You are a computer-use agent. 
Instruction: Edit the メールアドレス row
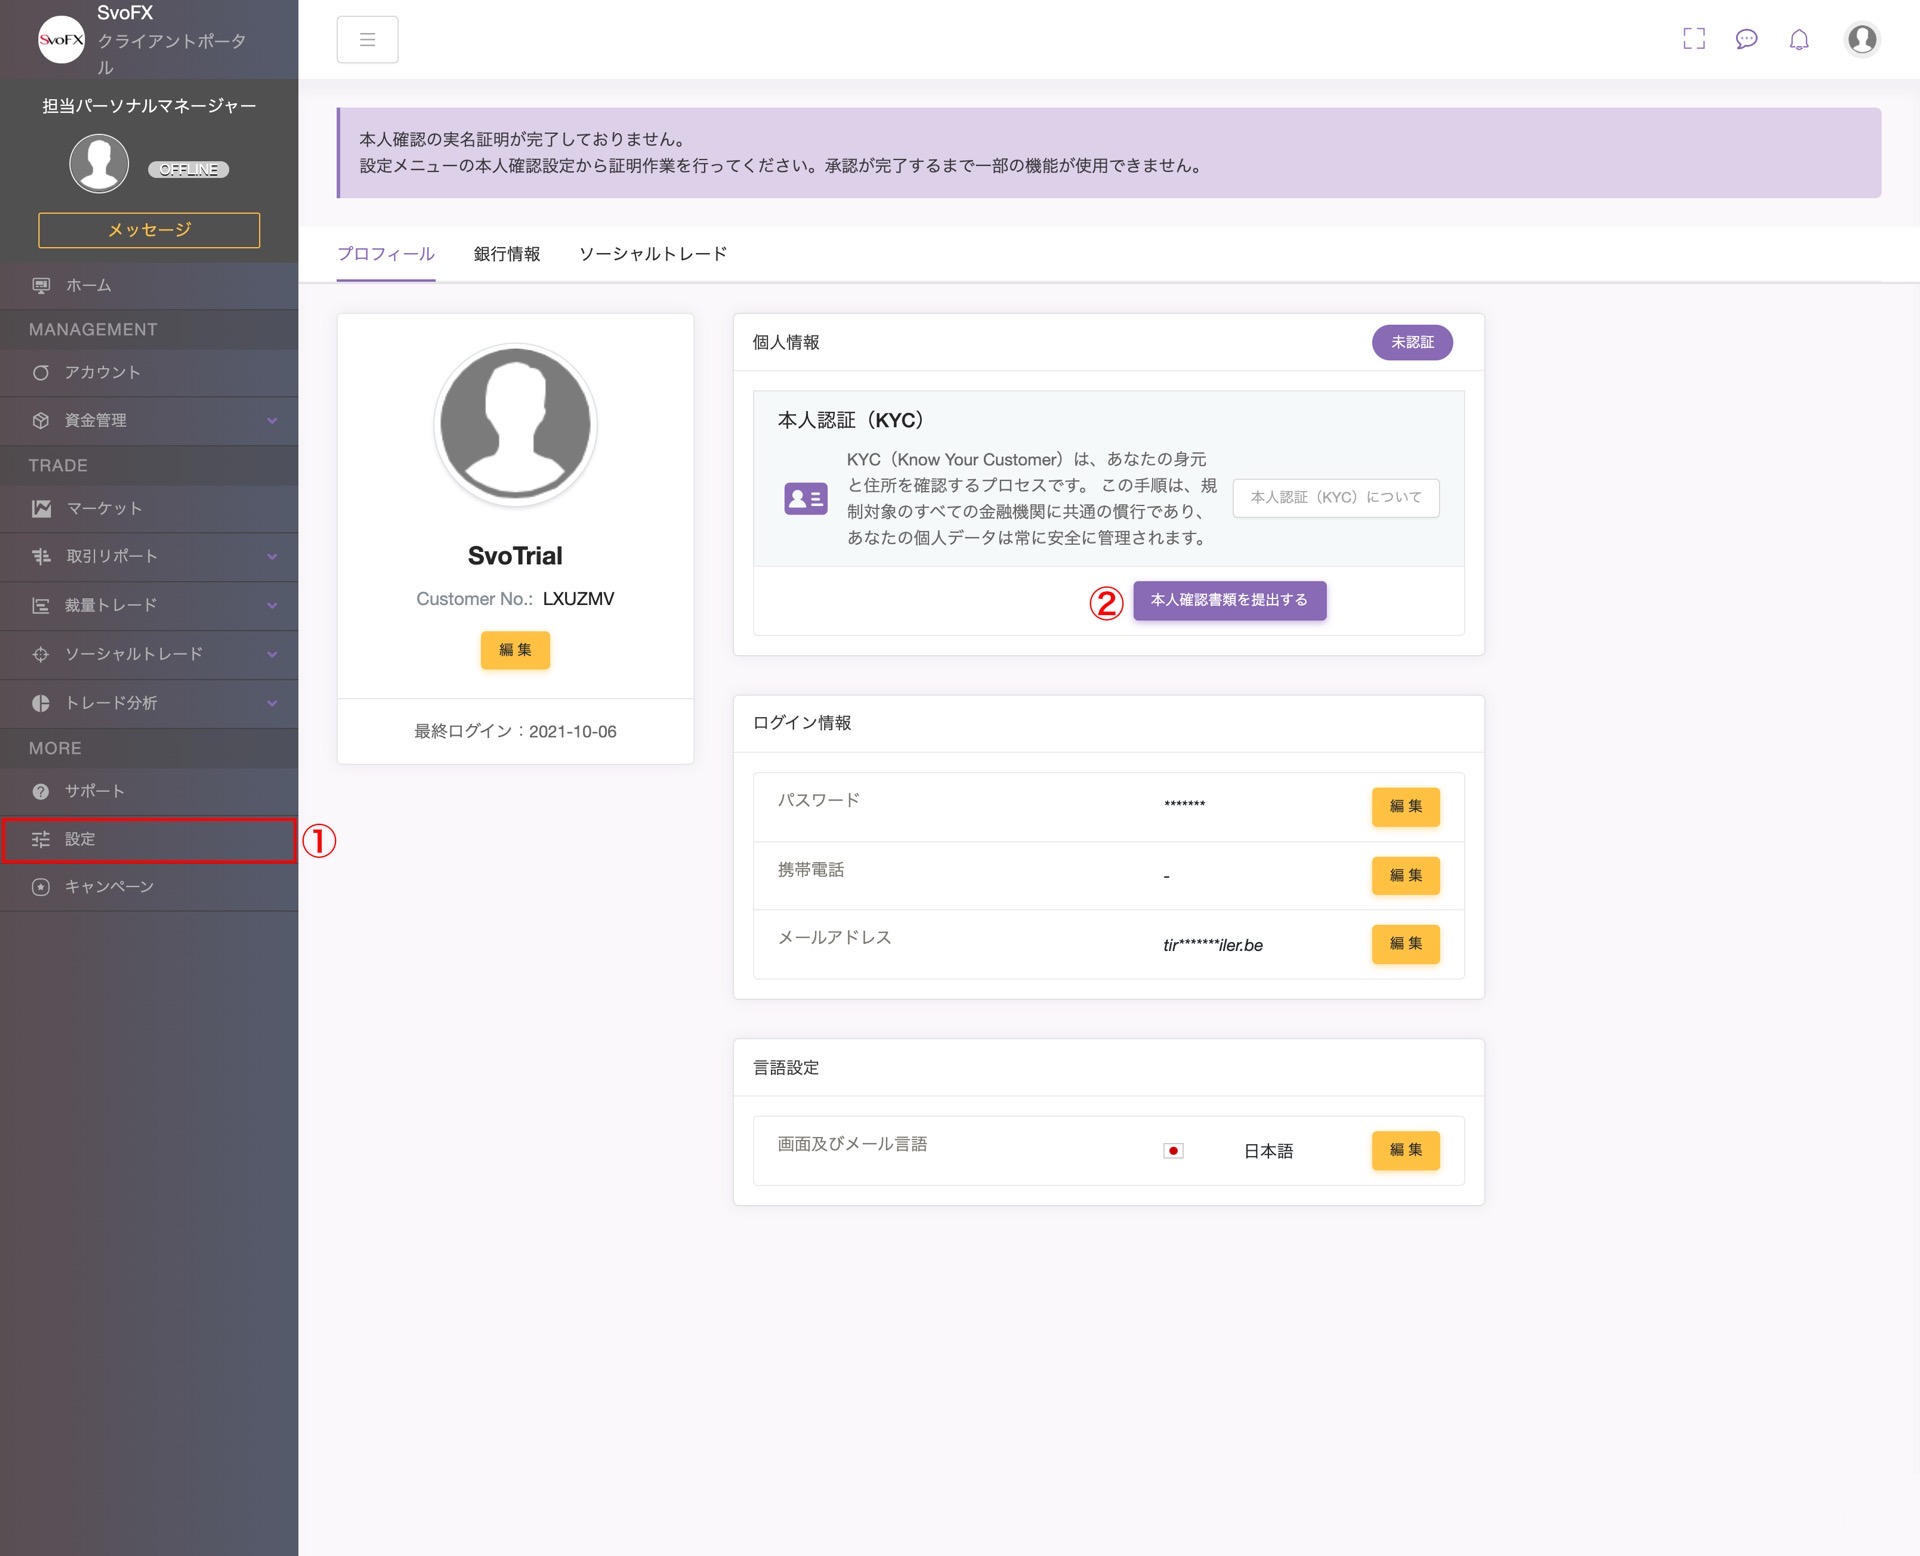tap(1406, 944)
